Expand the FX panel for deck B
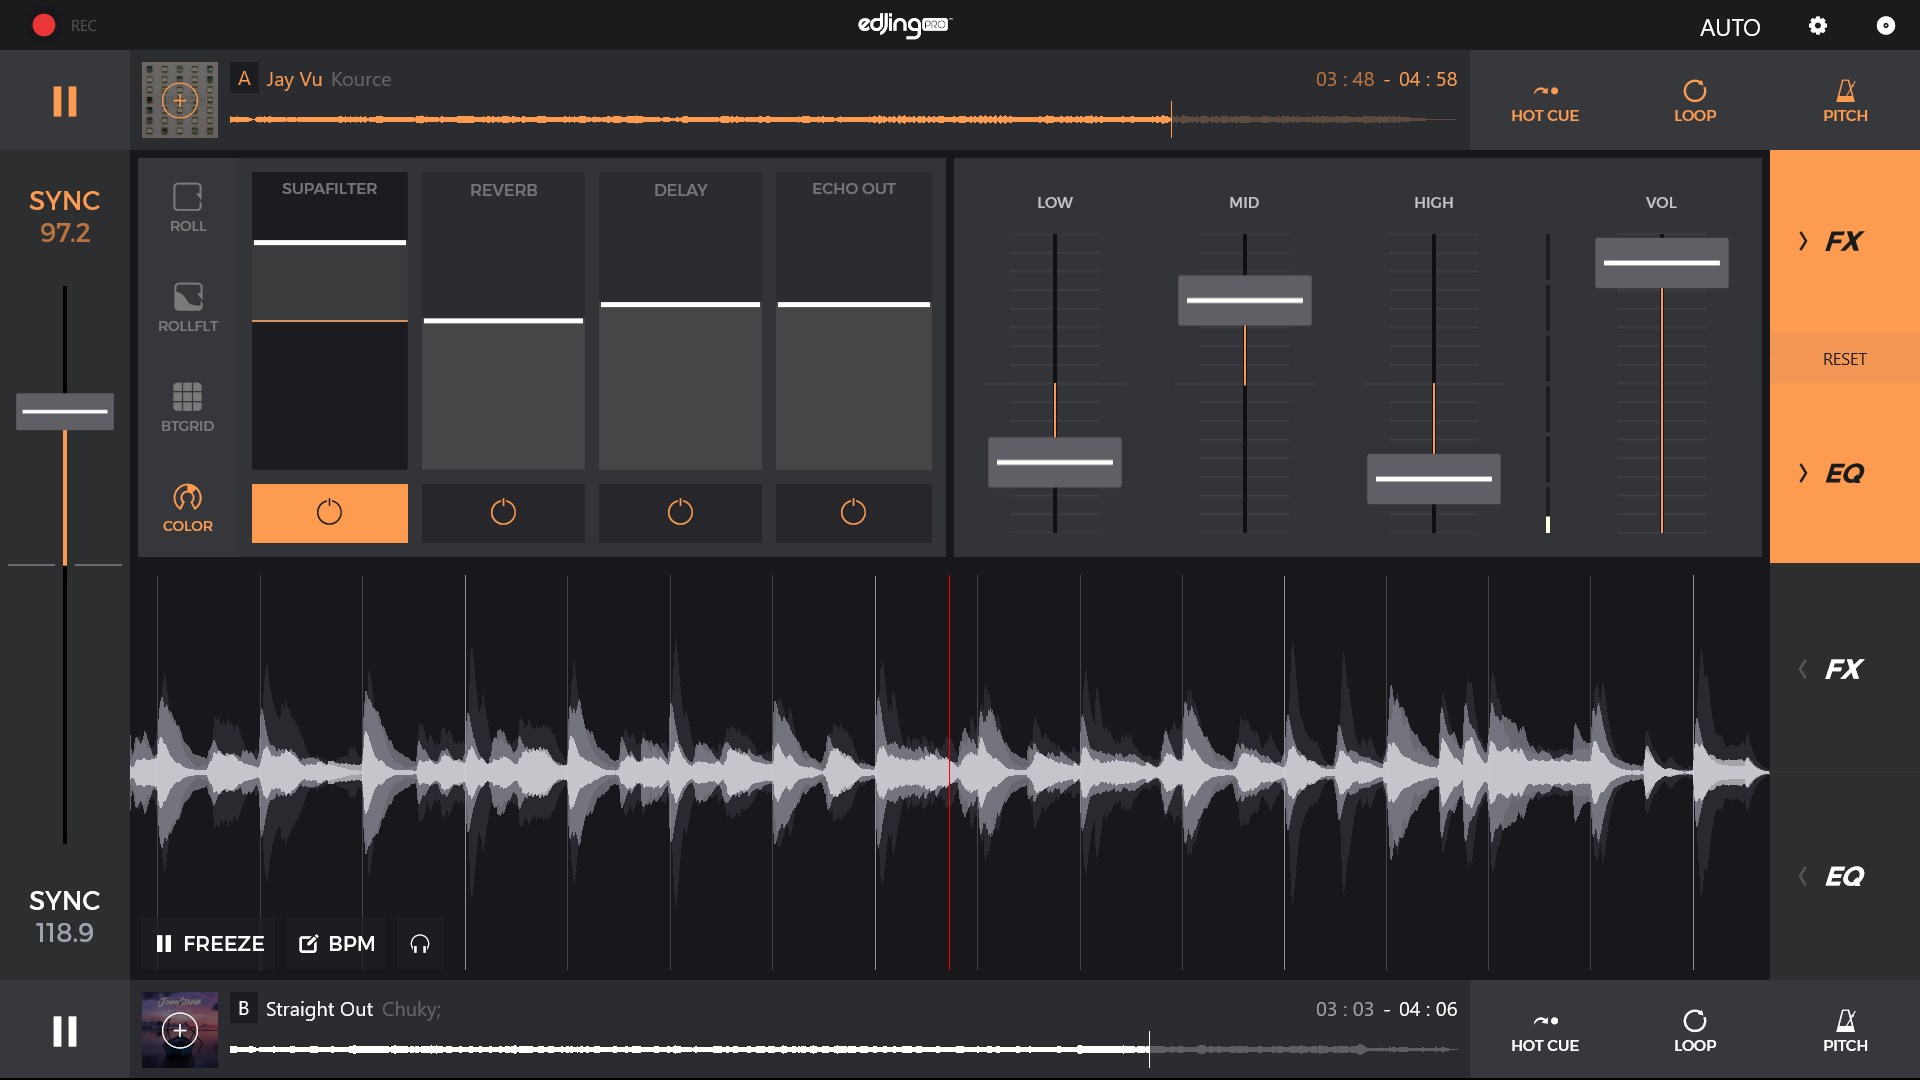Viewport: 1920px width, 1080px height. point(1843,669)
